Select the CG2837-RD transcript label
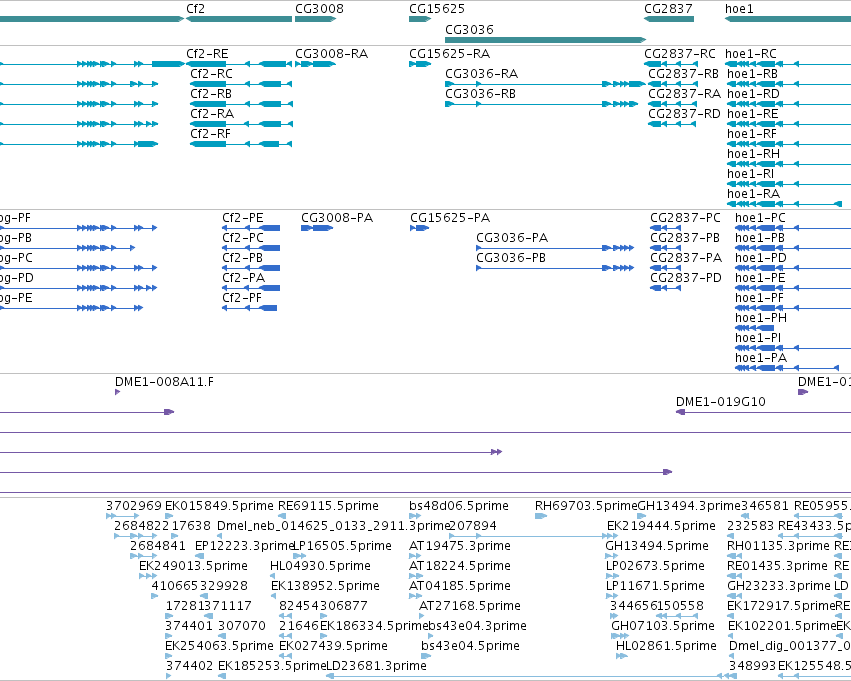The height and width of the screenshot is (681, 851). pos(684,114)
